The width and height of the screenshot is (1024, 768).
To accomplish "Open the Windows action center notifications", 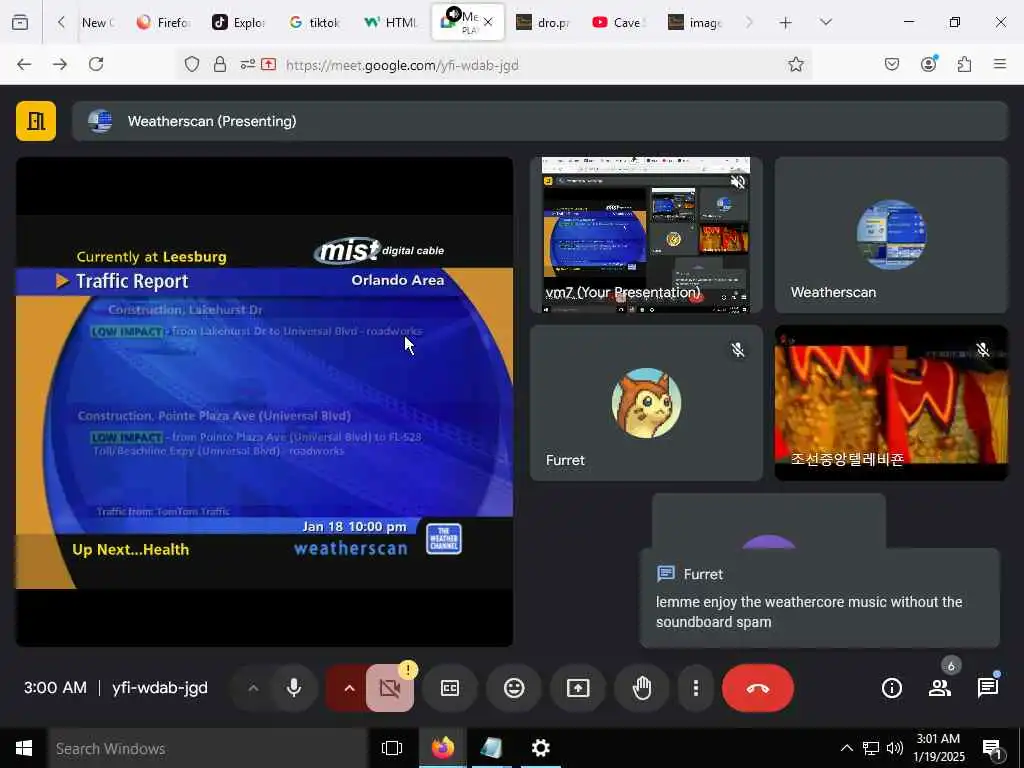I will (993, 748).
